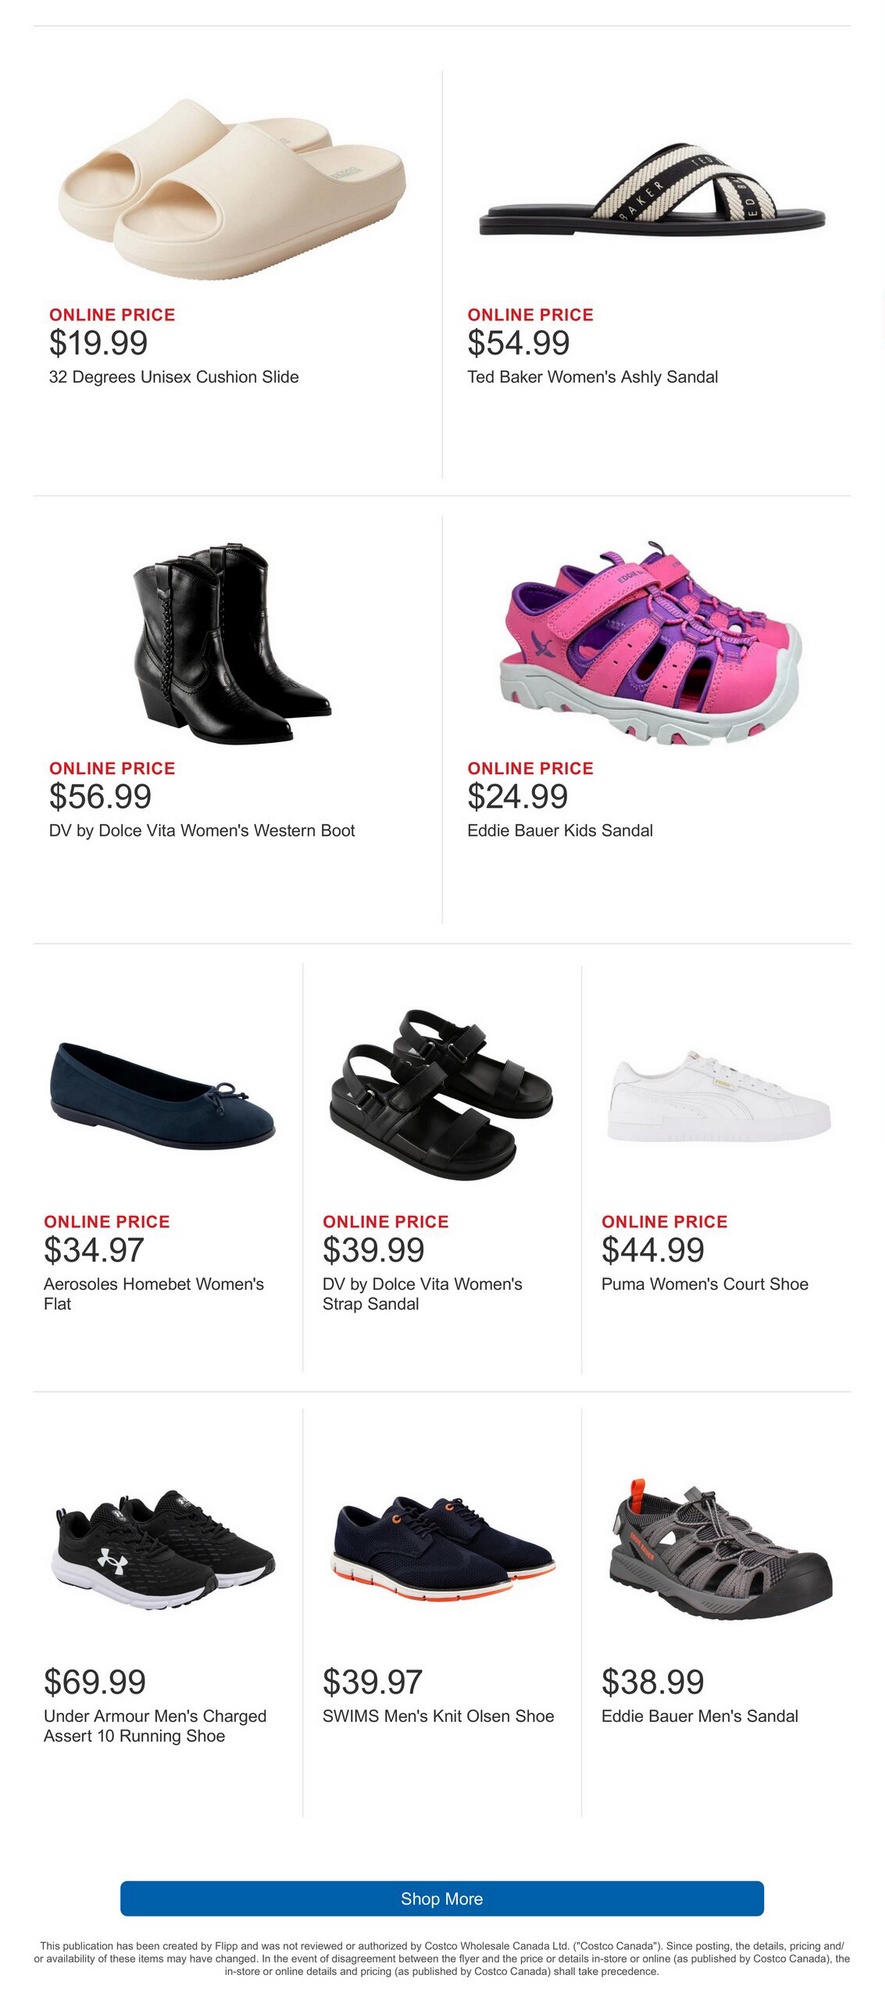Click the $69.99 Under Armour price

[x=95, y=1682]
